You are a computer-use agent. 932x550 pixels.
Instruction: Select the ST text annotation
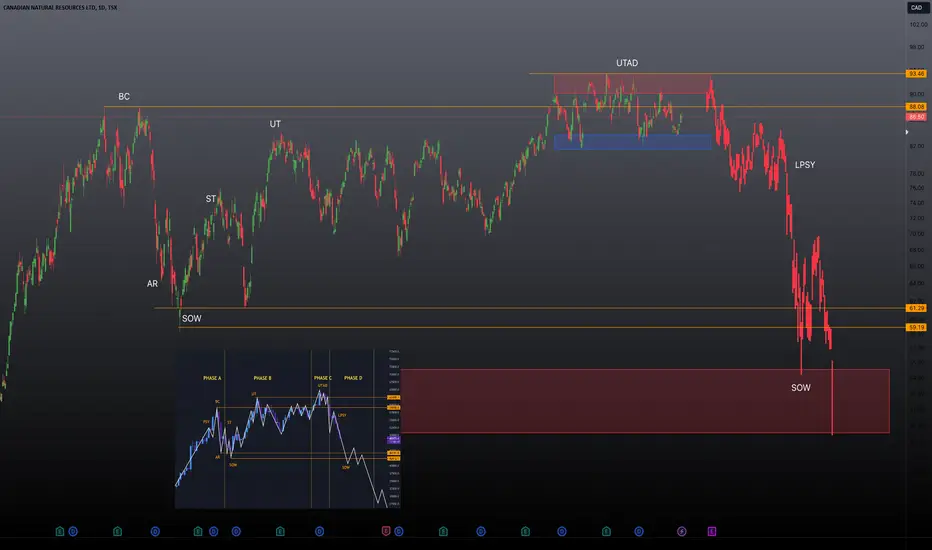pyautogui.click(x=210, y=199)
